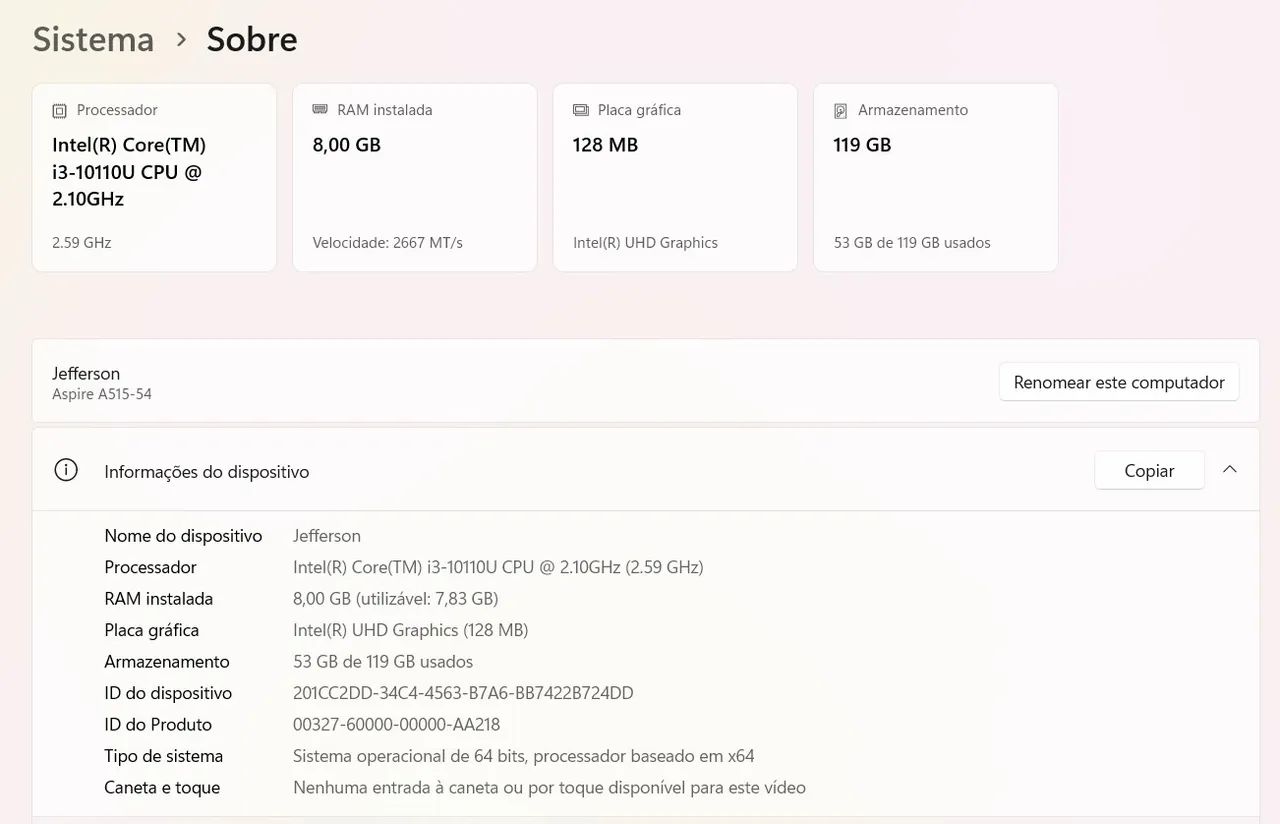Click the RAM instalada memory icon
The width and height of the screenshot is (1280, 824).
320,109
